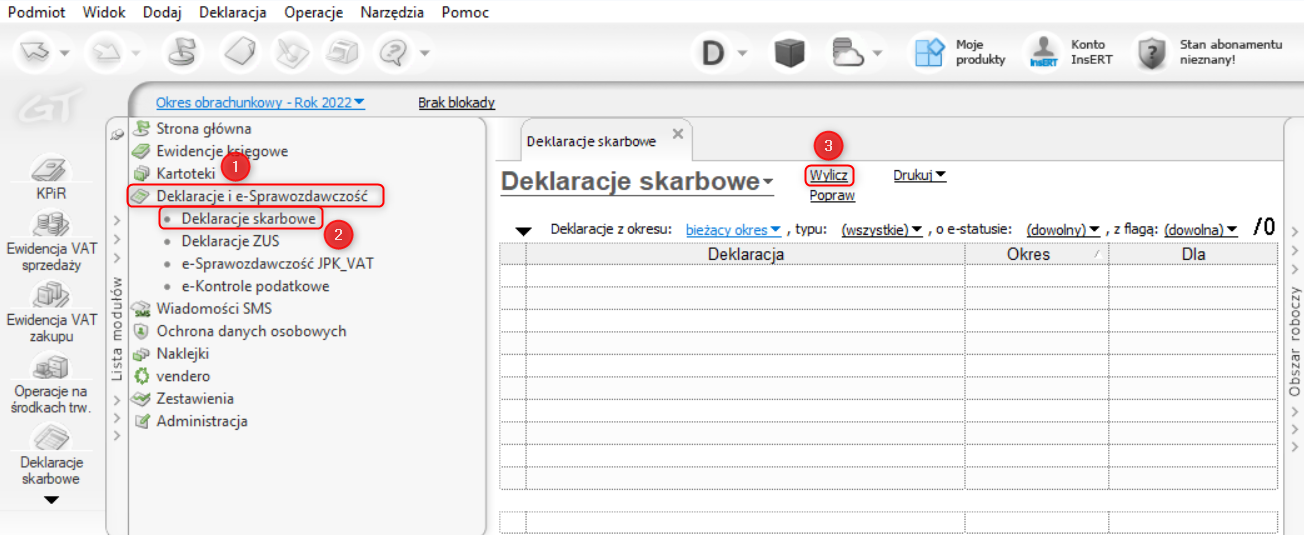
Task: Open Moje produkty
Action: click(961, 52)
